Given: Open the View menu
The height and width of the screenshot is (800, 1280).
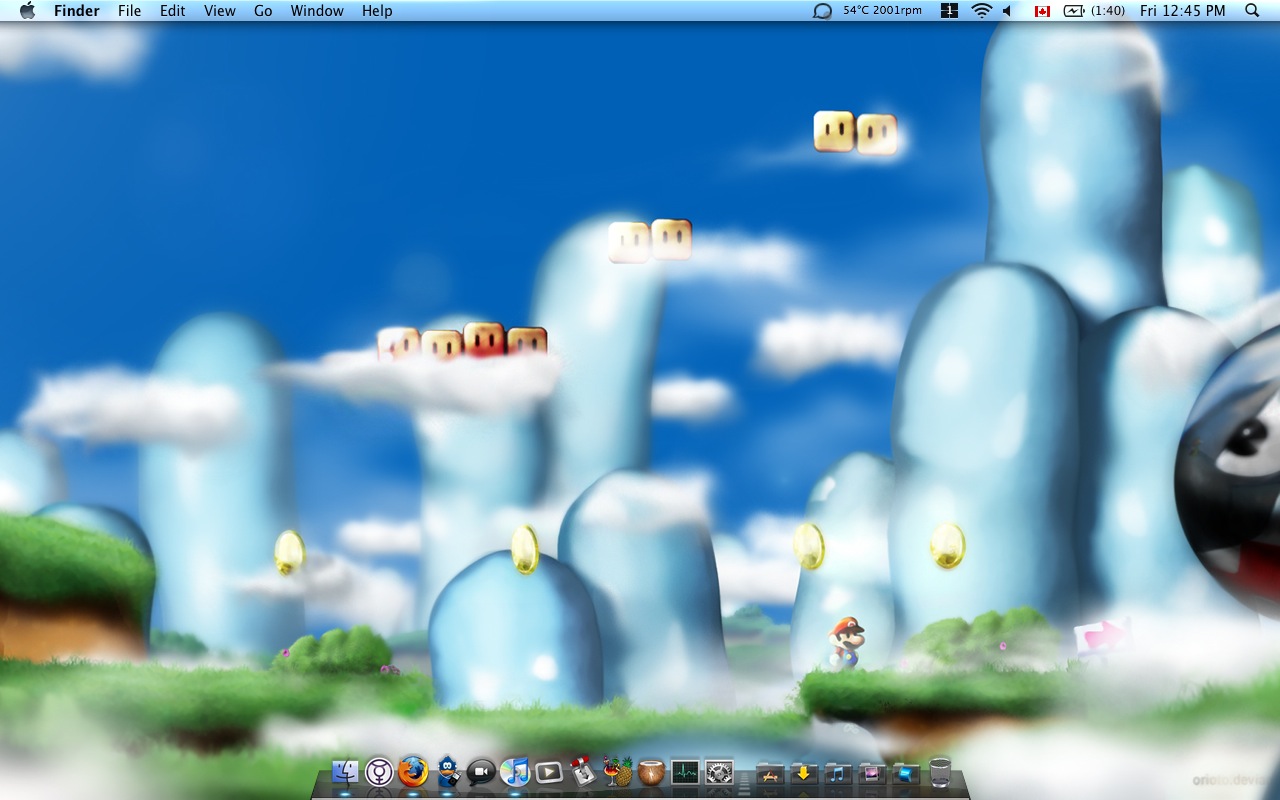Looking at the screenshot, I should [220, 11].
